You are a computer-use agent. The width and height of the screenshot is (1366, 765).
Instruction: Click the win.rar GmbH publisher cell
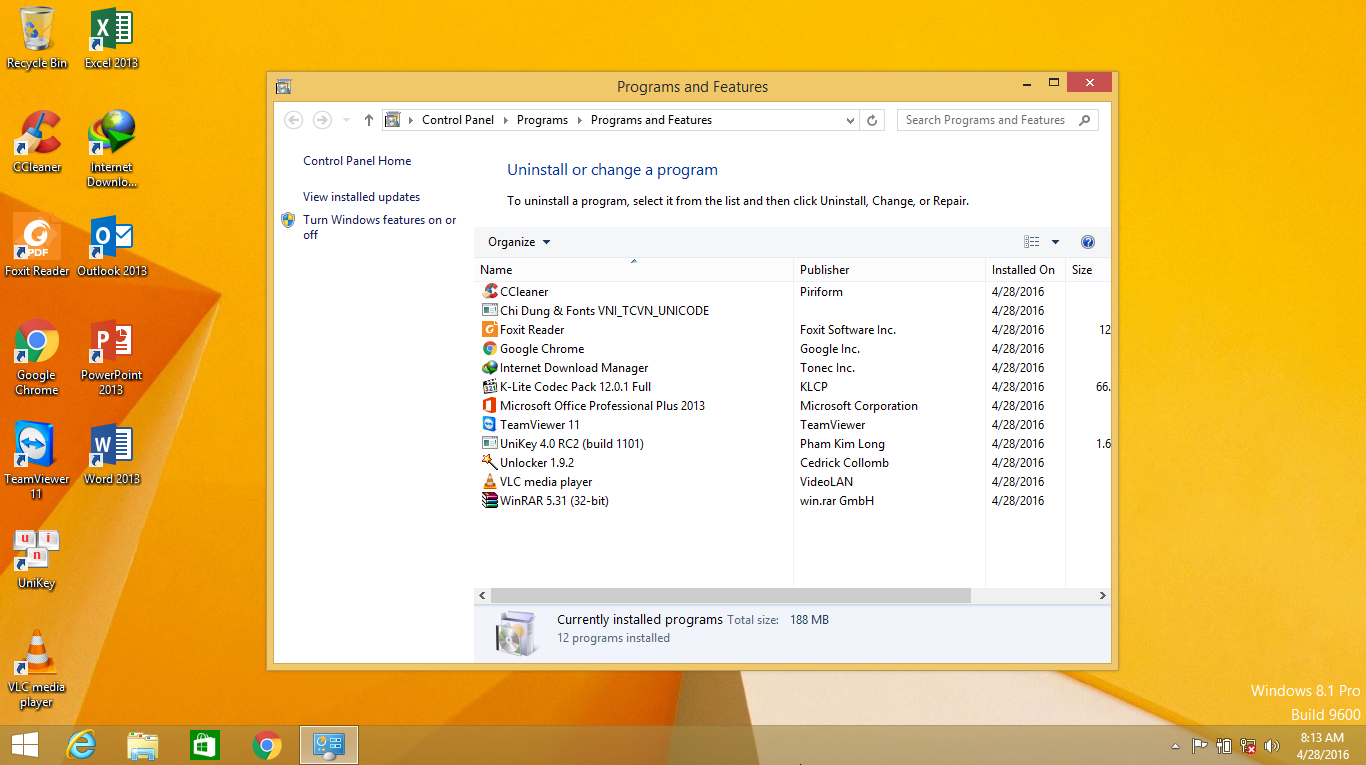click(837, 500)
